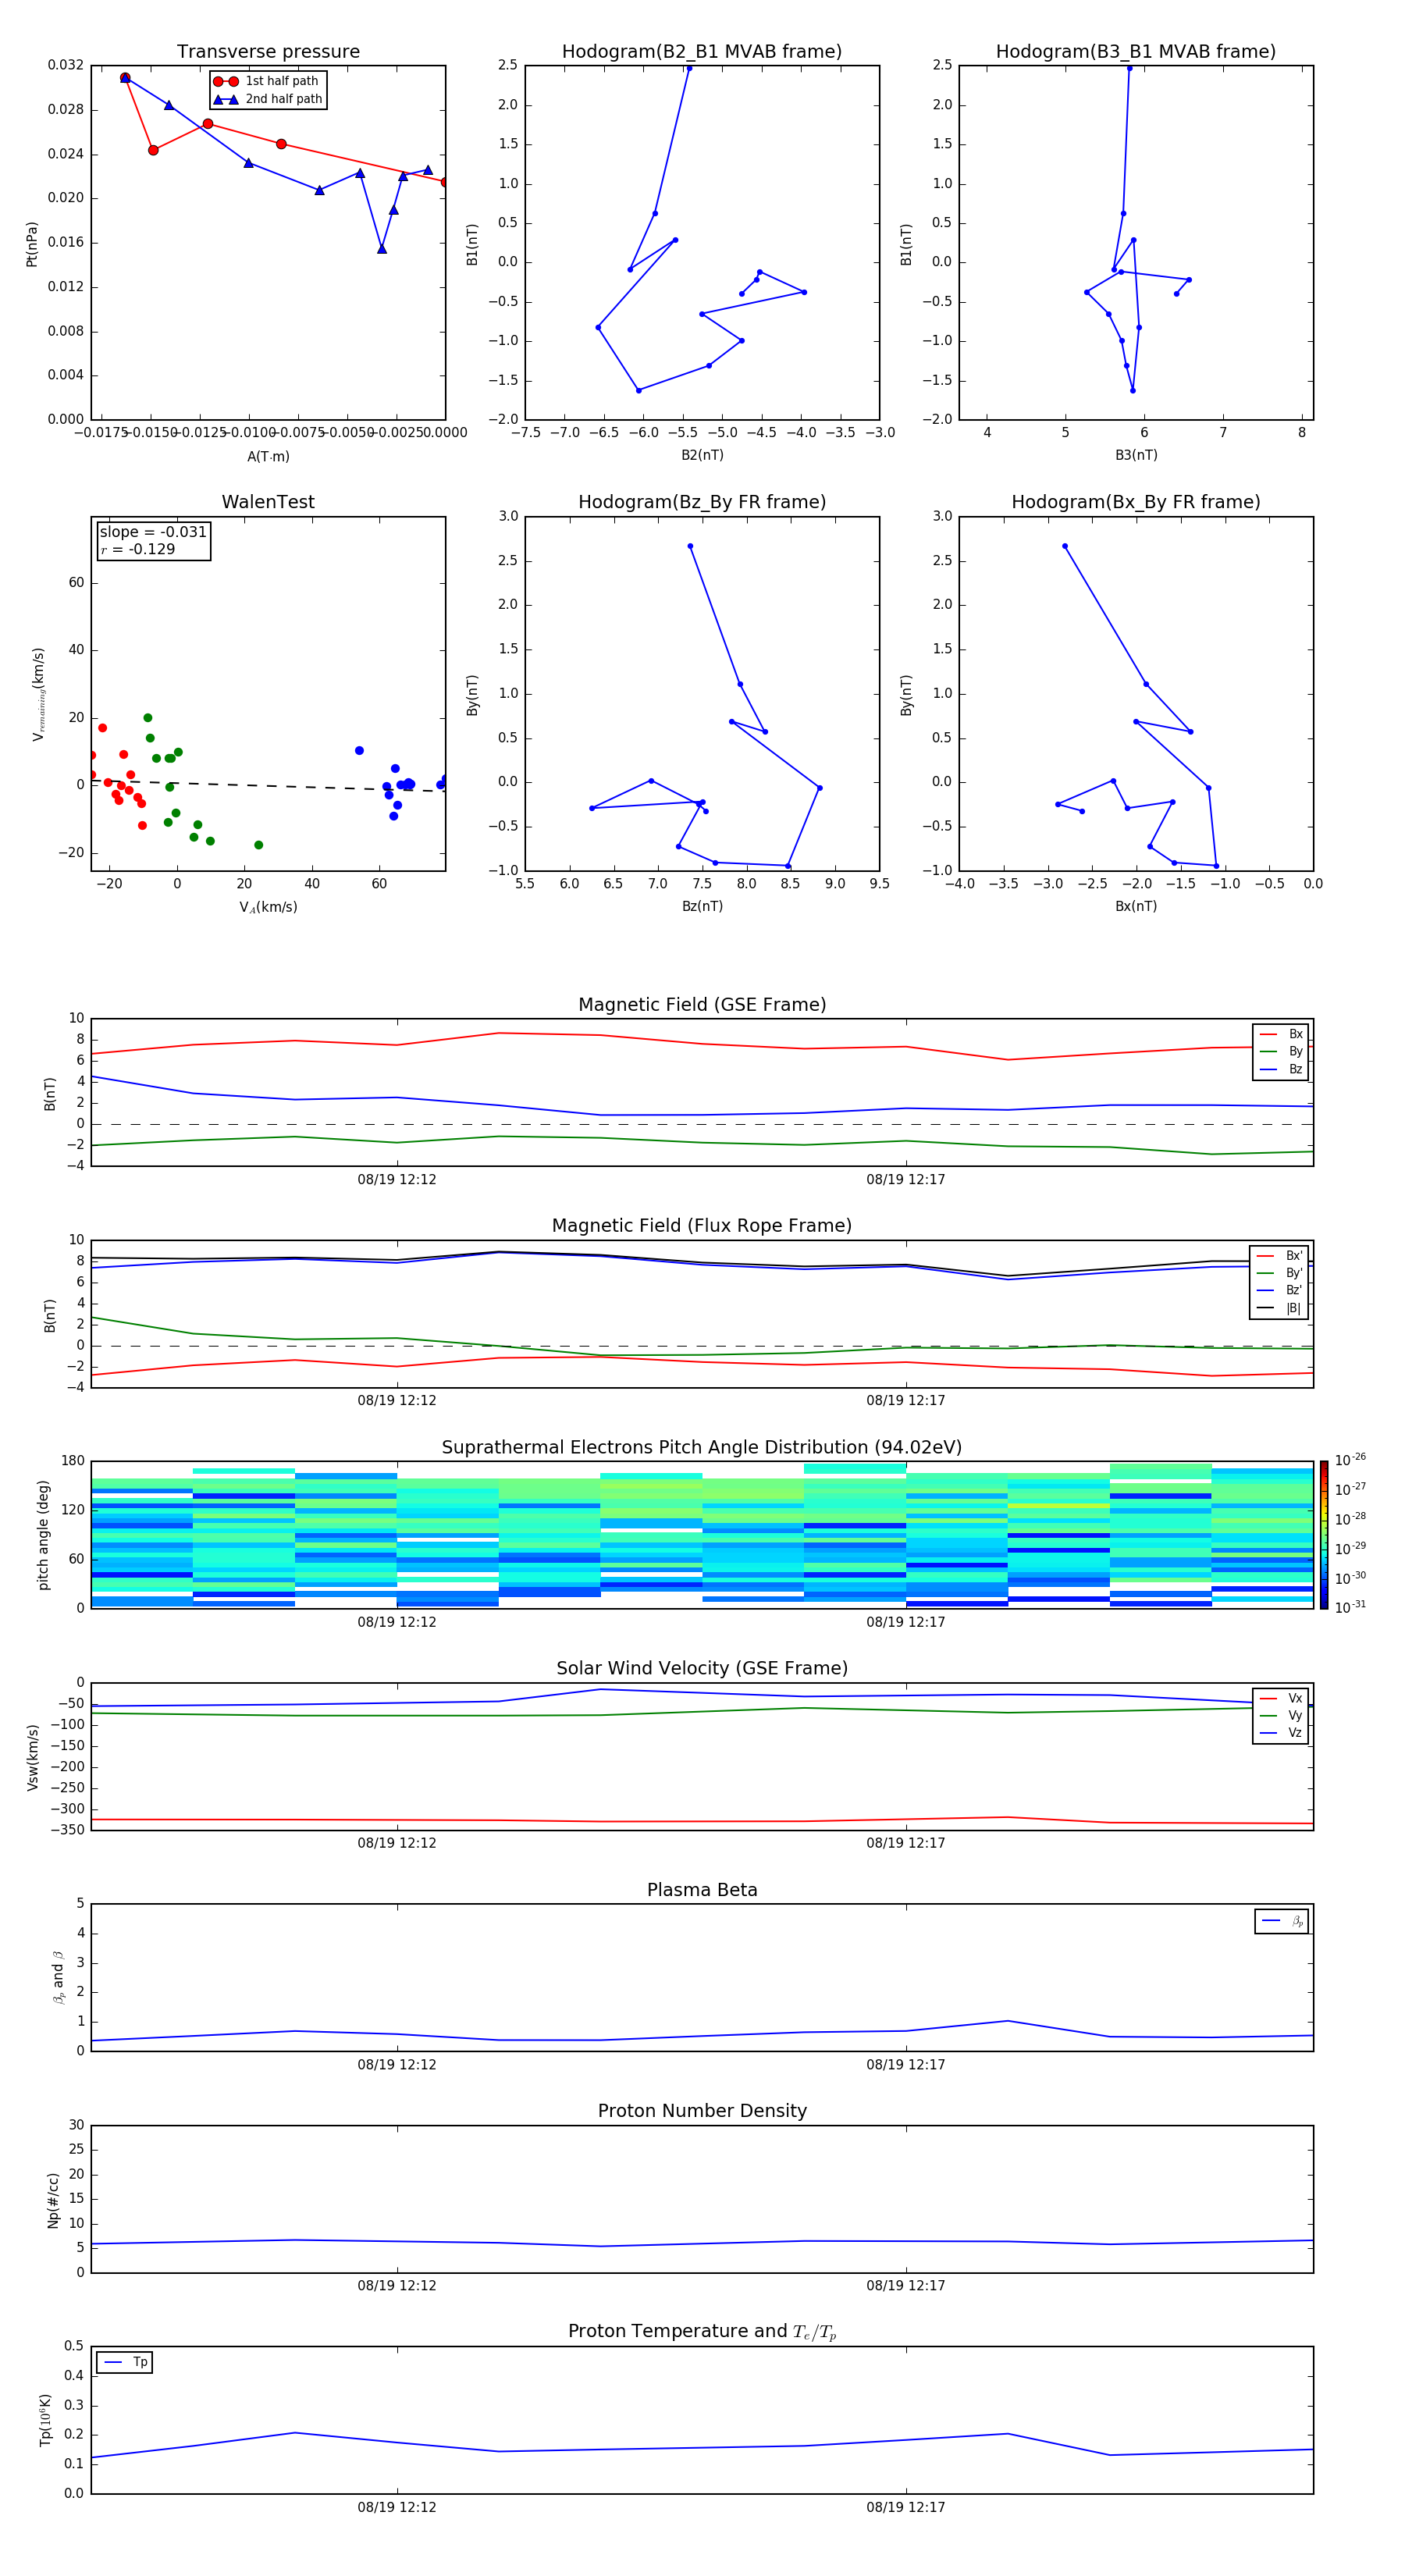The image size is (1405, 2576).
Task: Click the "Transverse pressure" plot title
Action: point(268,52)
